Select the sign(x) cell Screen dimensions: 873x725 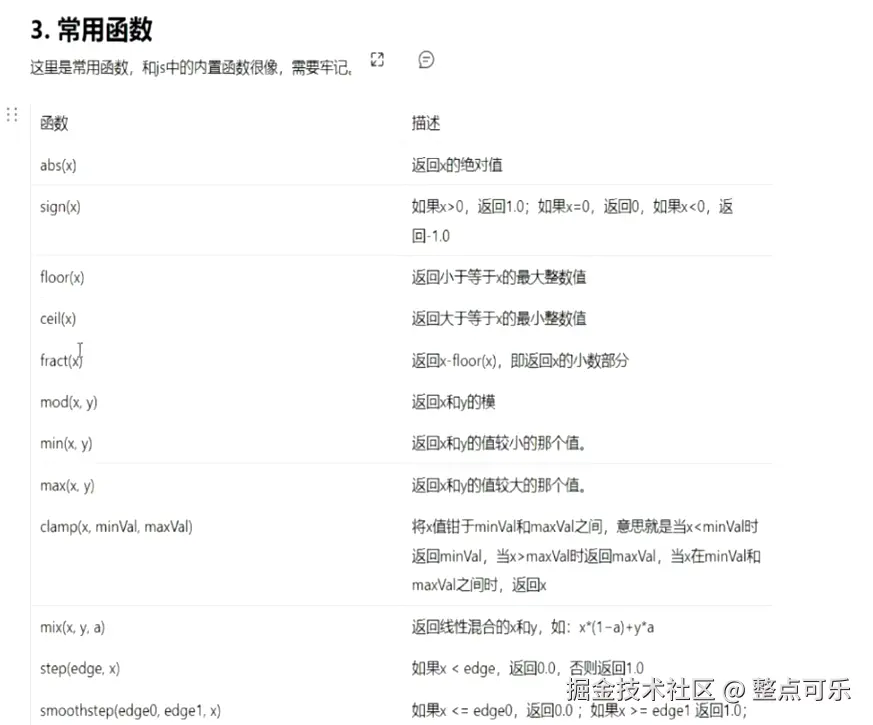pos(60,207)
